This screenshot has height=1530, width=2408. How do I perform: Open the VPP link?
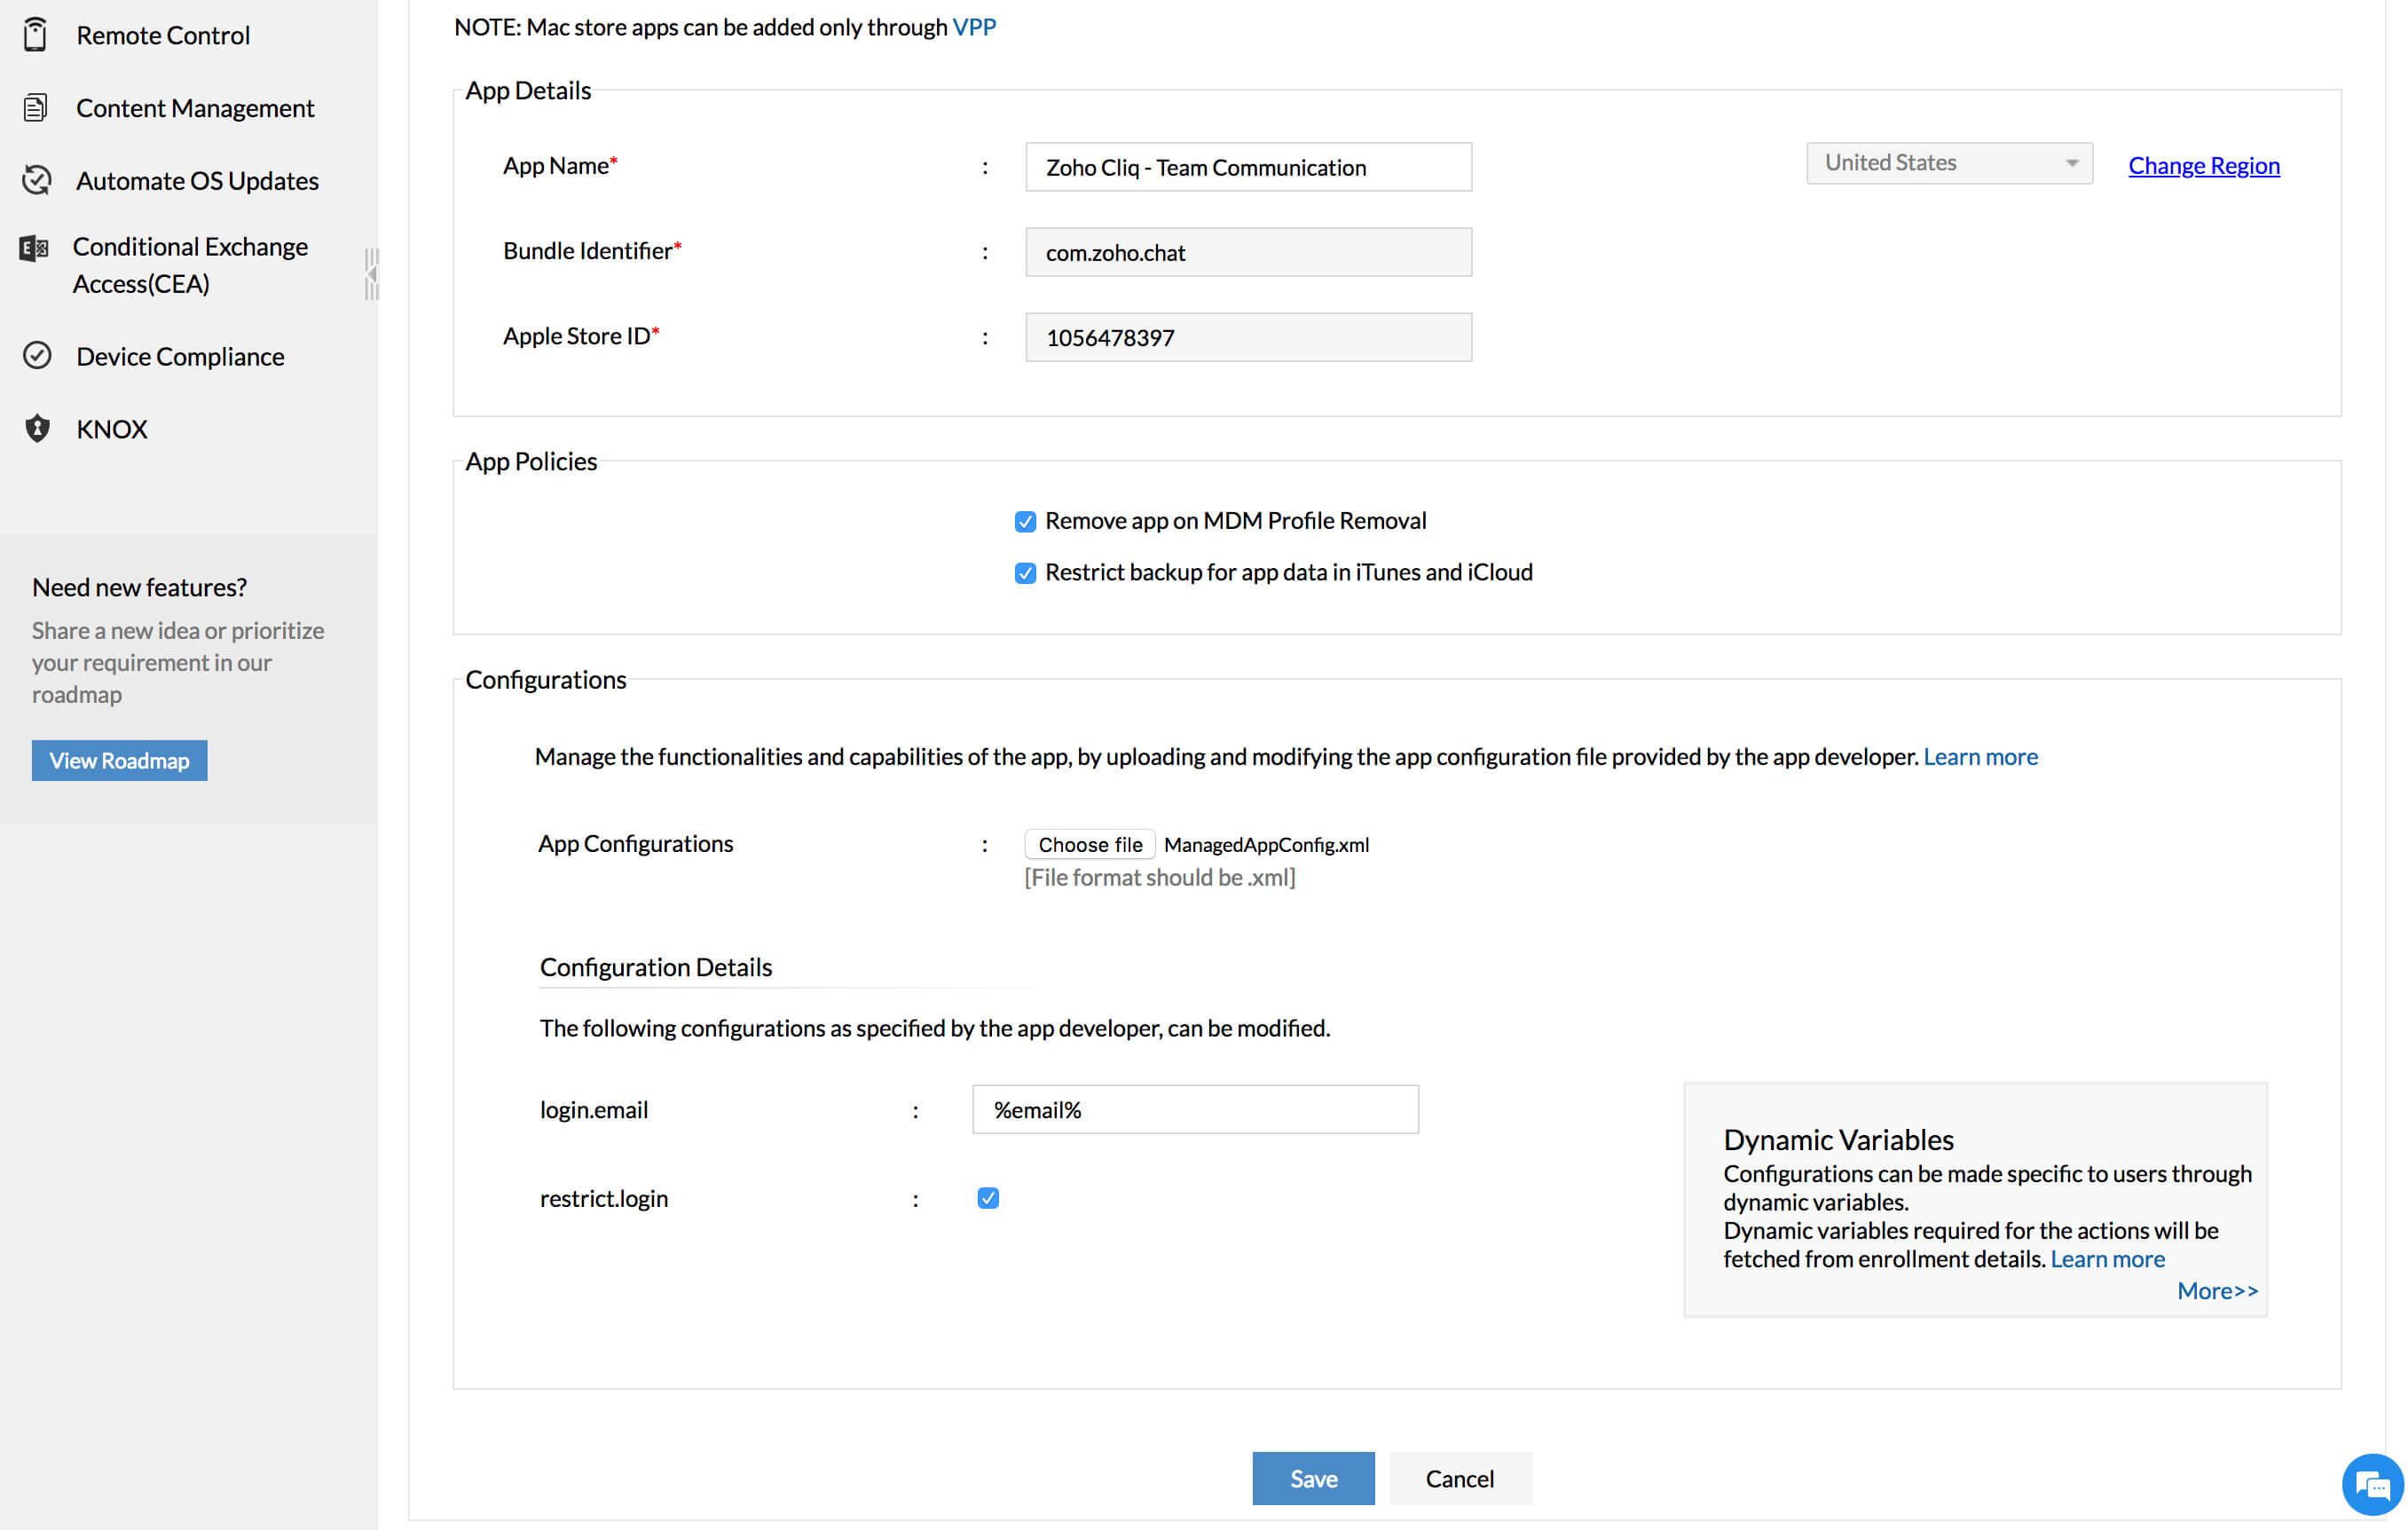[973, 26]
